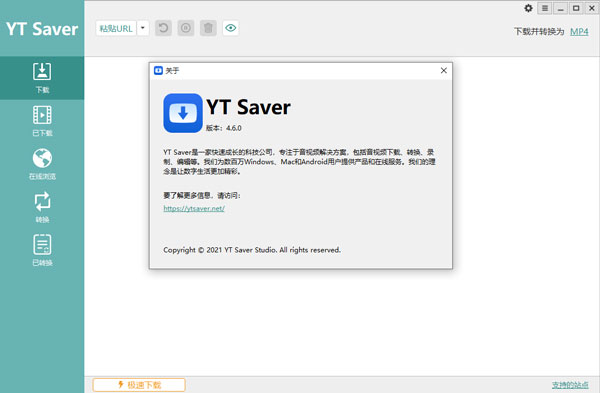This screenshot has height=393, width=600.
Task: Open settings via the gear icon
Action: coord(528,8)
